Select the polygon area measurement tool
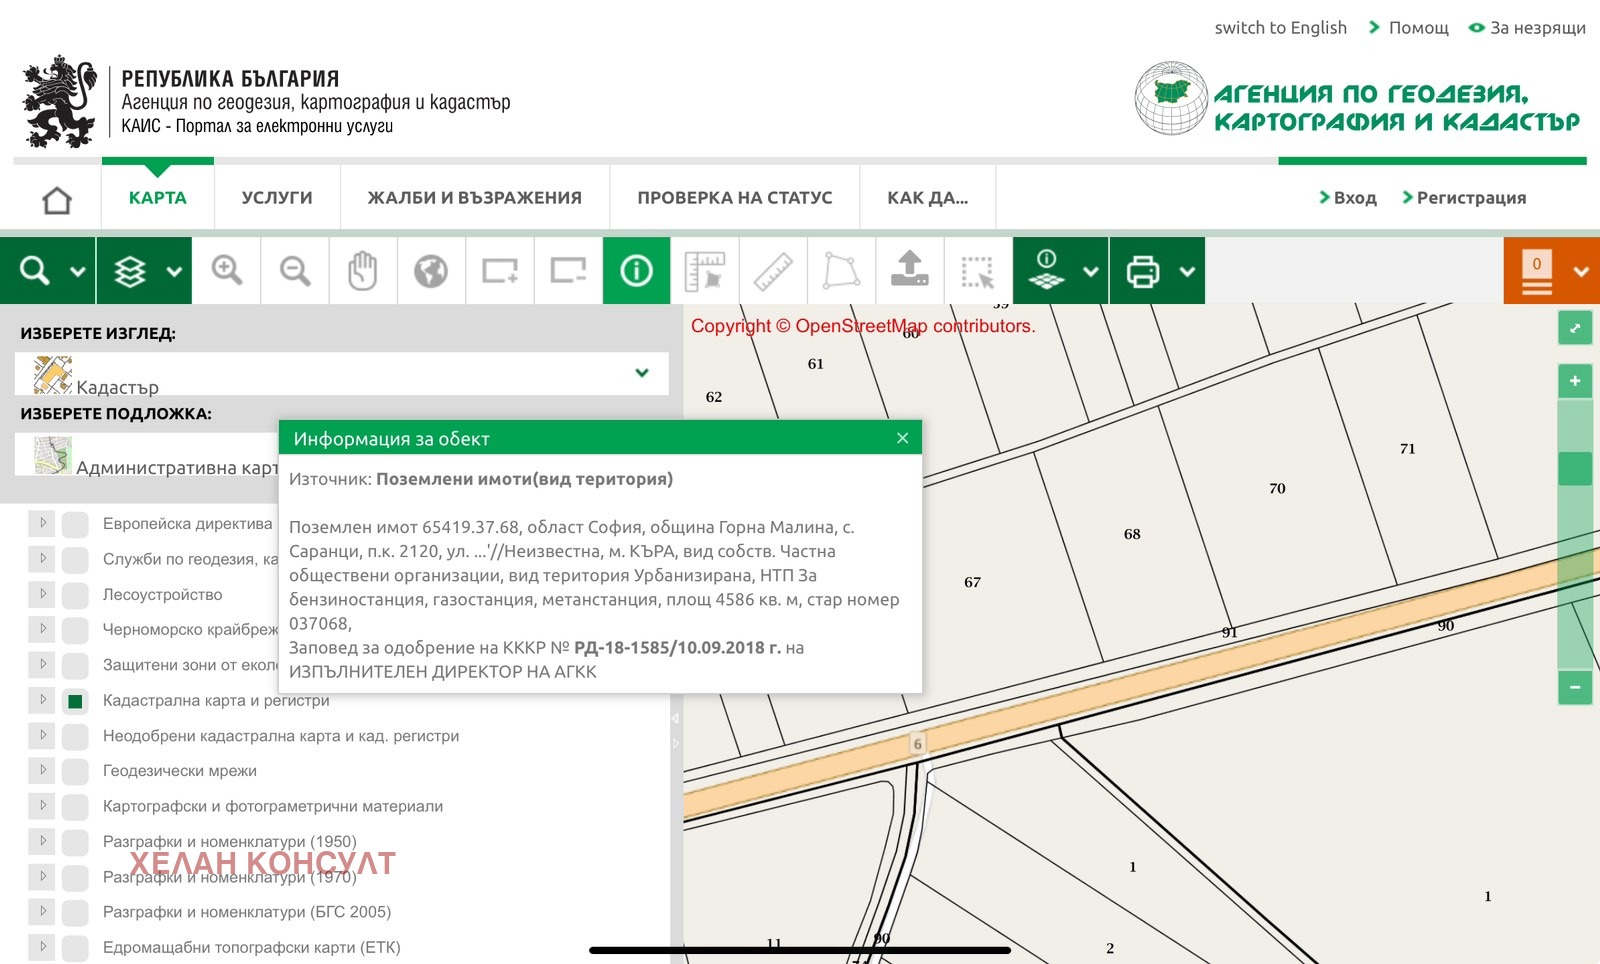 (841, 270)
